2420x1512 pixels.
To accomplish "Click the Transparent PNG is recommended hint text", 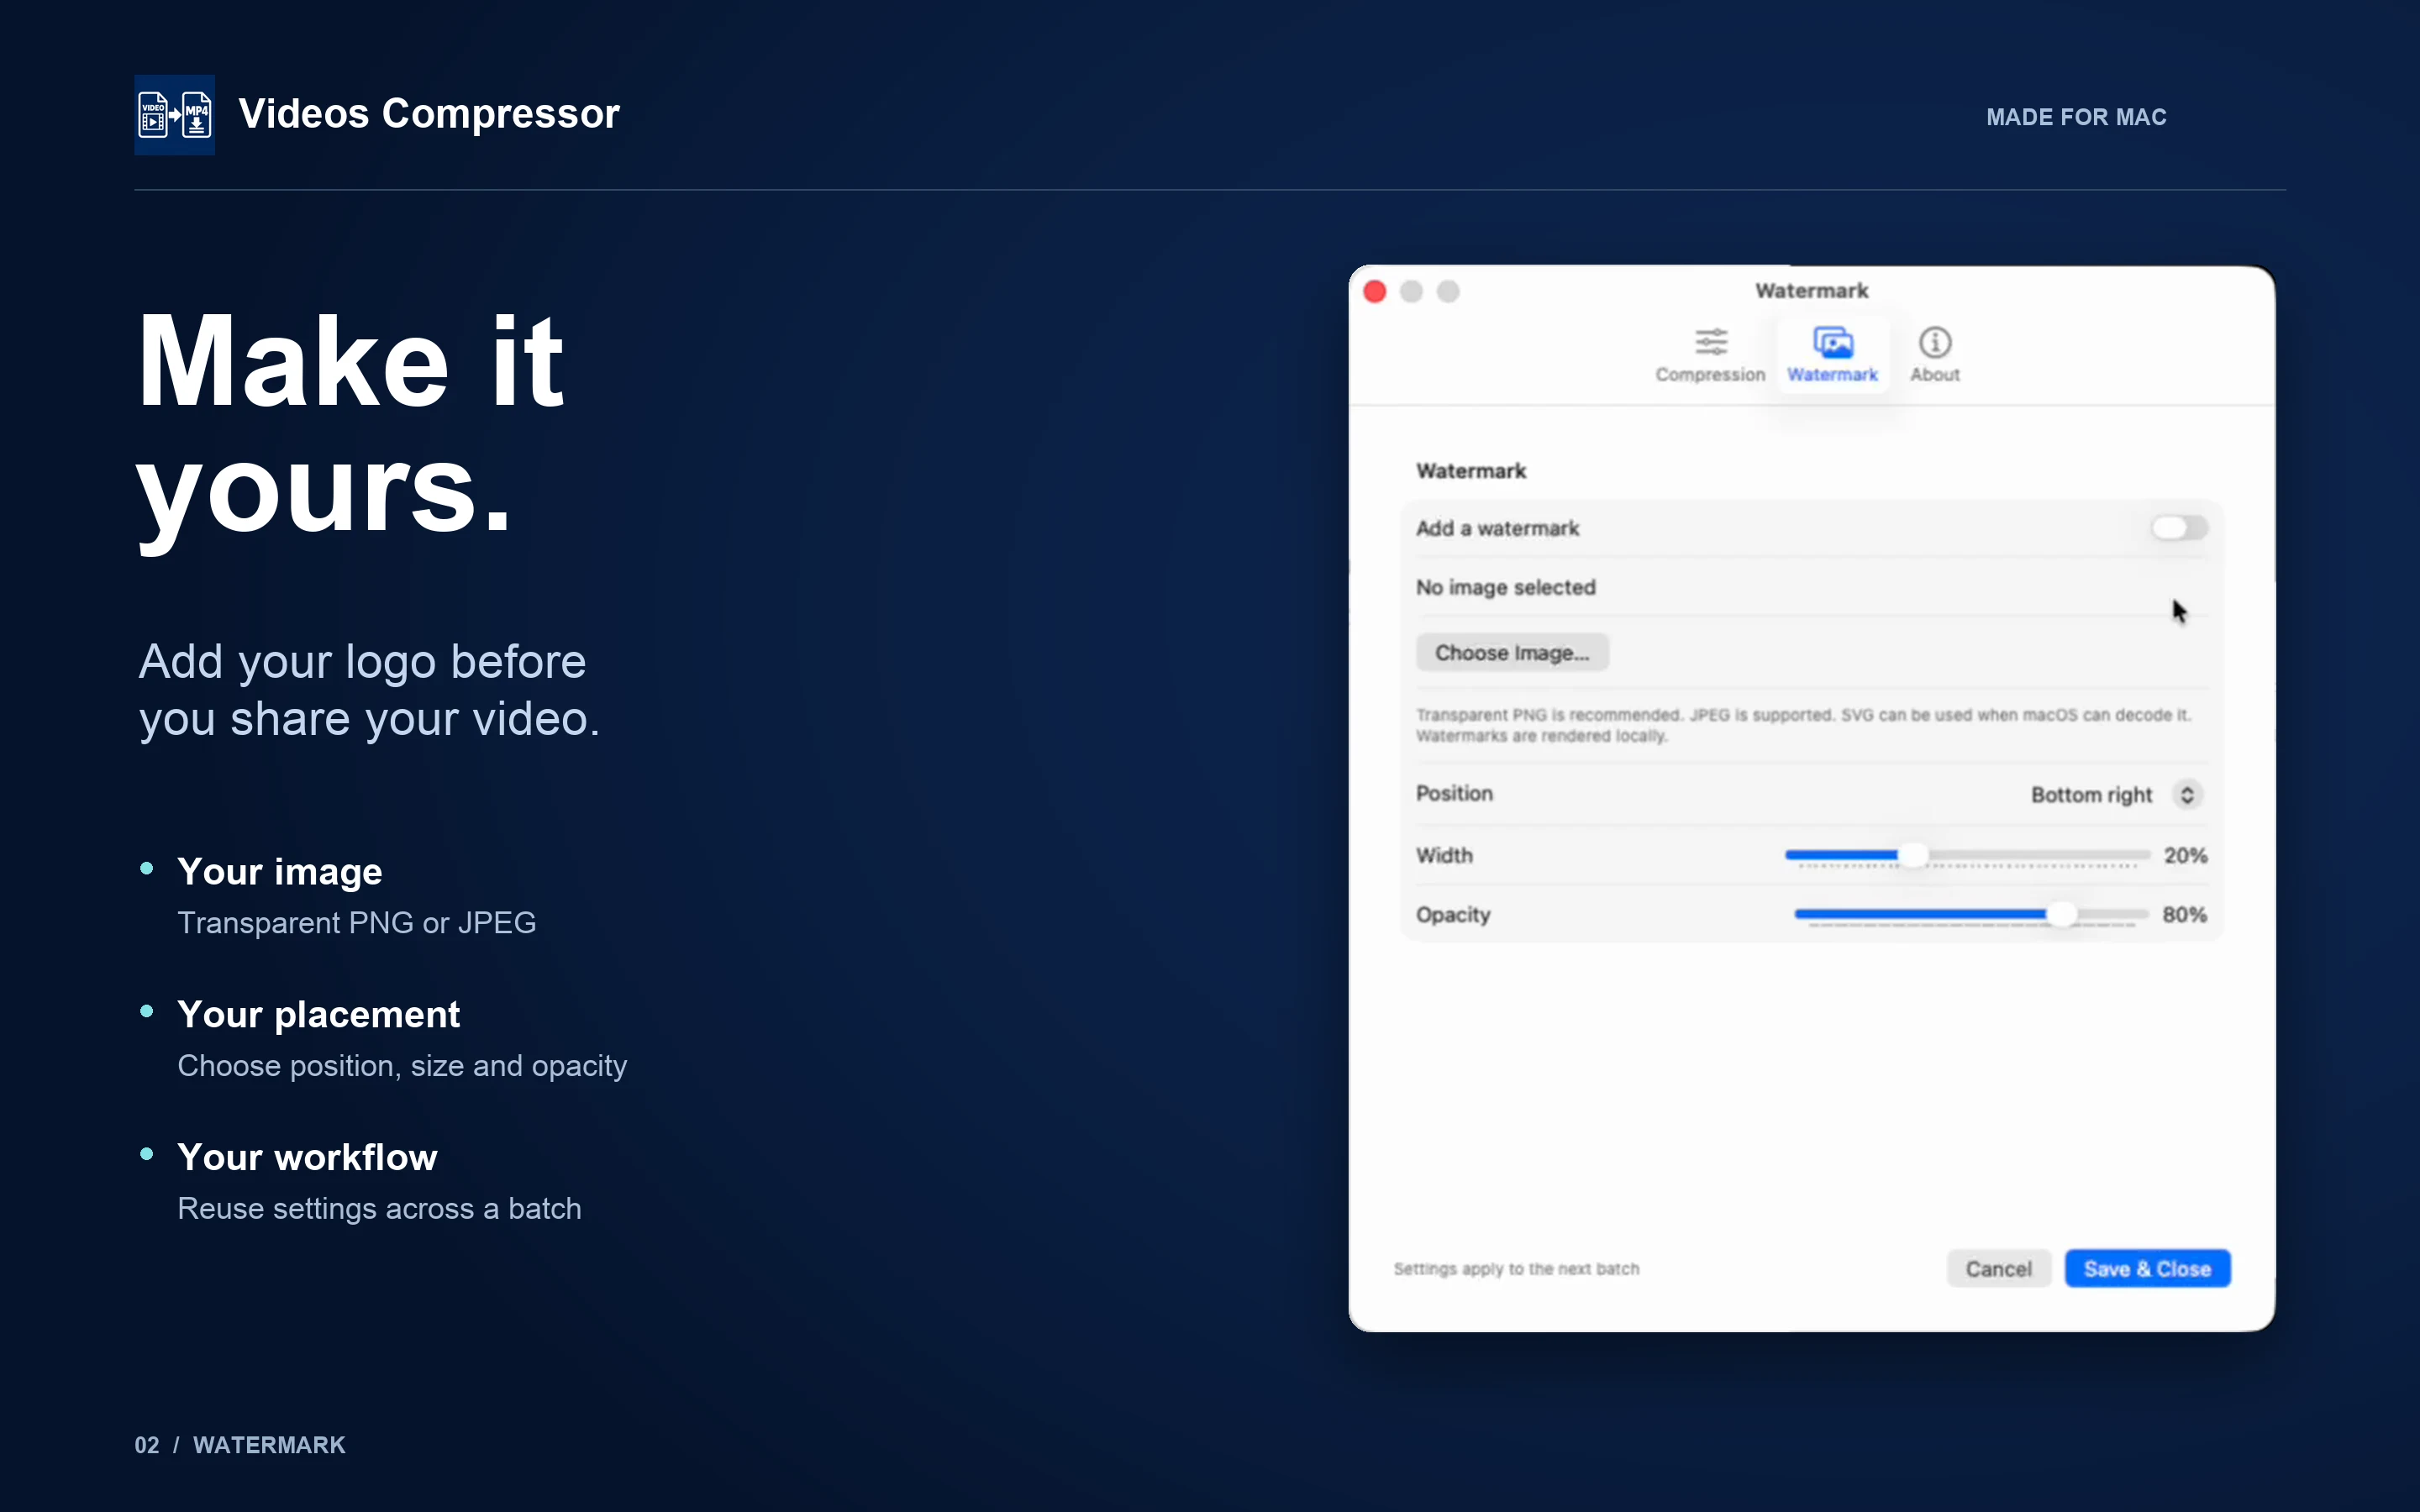I will 1803,725.
